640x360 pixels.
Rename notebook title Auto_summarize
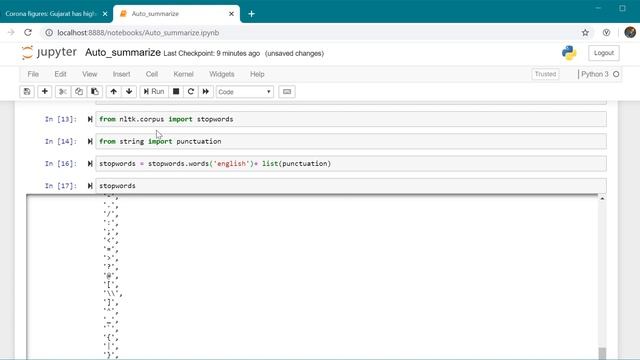pyautogui.click(x=123, y=53)
